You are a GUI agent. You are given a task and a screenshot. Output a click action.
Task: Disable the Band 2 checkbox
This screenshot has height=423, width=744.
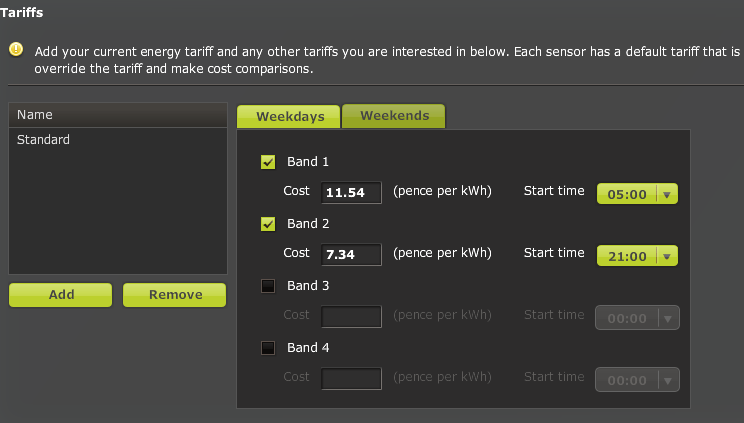tap(268, 224)
